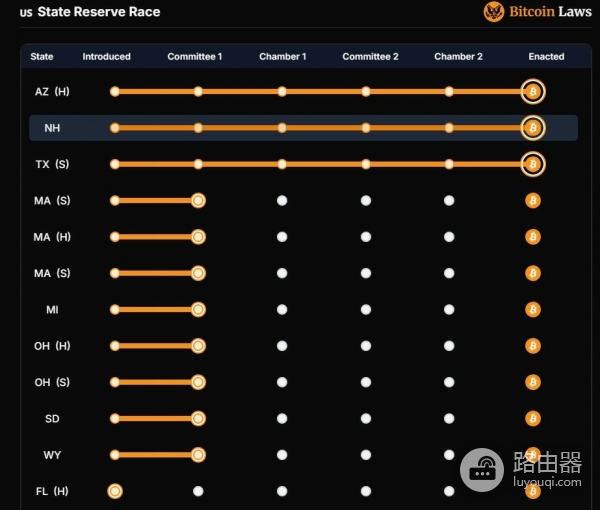Click the NH enacted Bitcoin icon

pyautogui.click(x=533, y=128)
